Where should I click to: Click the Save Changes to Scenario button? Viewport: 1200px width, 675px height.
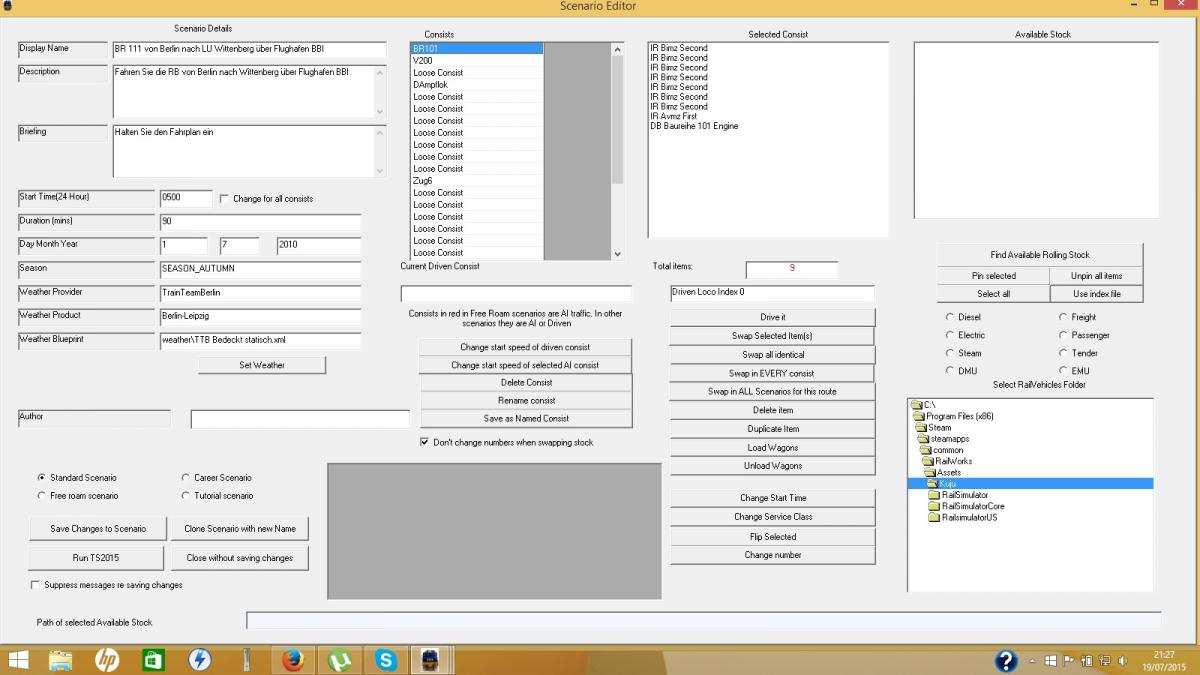click(98, 528)
